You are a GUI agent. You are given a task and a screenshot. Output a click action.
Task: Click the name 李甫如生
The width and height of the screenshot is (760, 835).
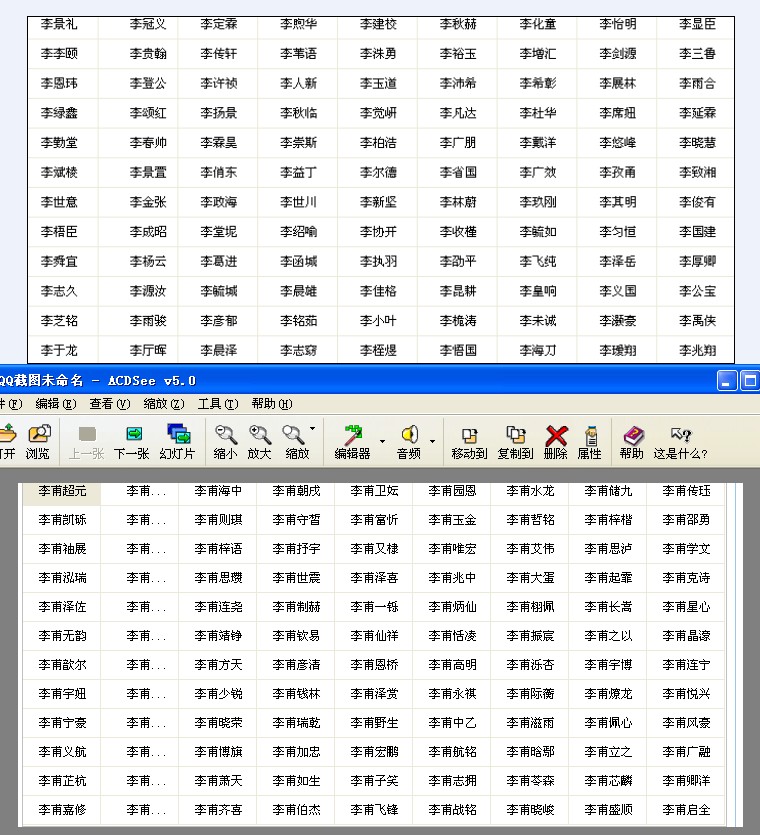(296, 781)
